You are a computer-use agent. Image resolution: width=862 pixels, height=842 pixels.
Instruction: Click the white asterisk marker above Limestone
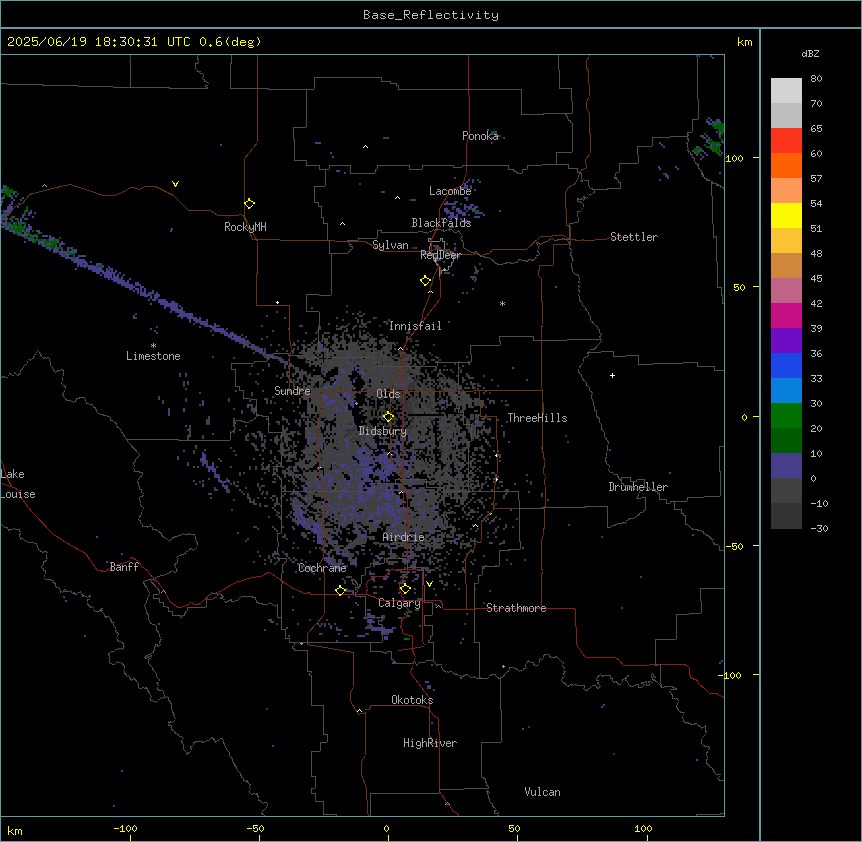pyautogui.click(x=153, y=346)
